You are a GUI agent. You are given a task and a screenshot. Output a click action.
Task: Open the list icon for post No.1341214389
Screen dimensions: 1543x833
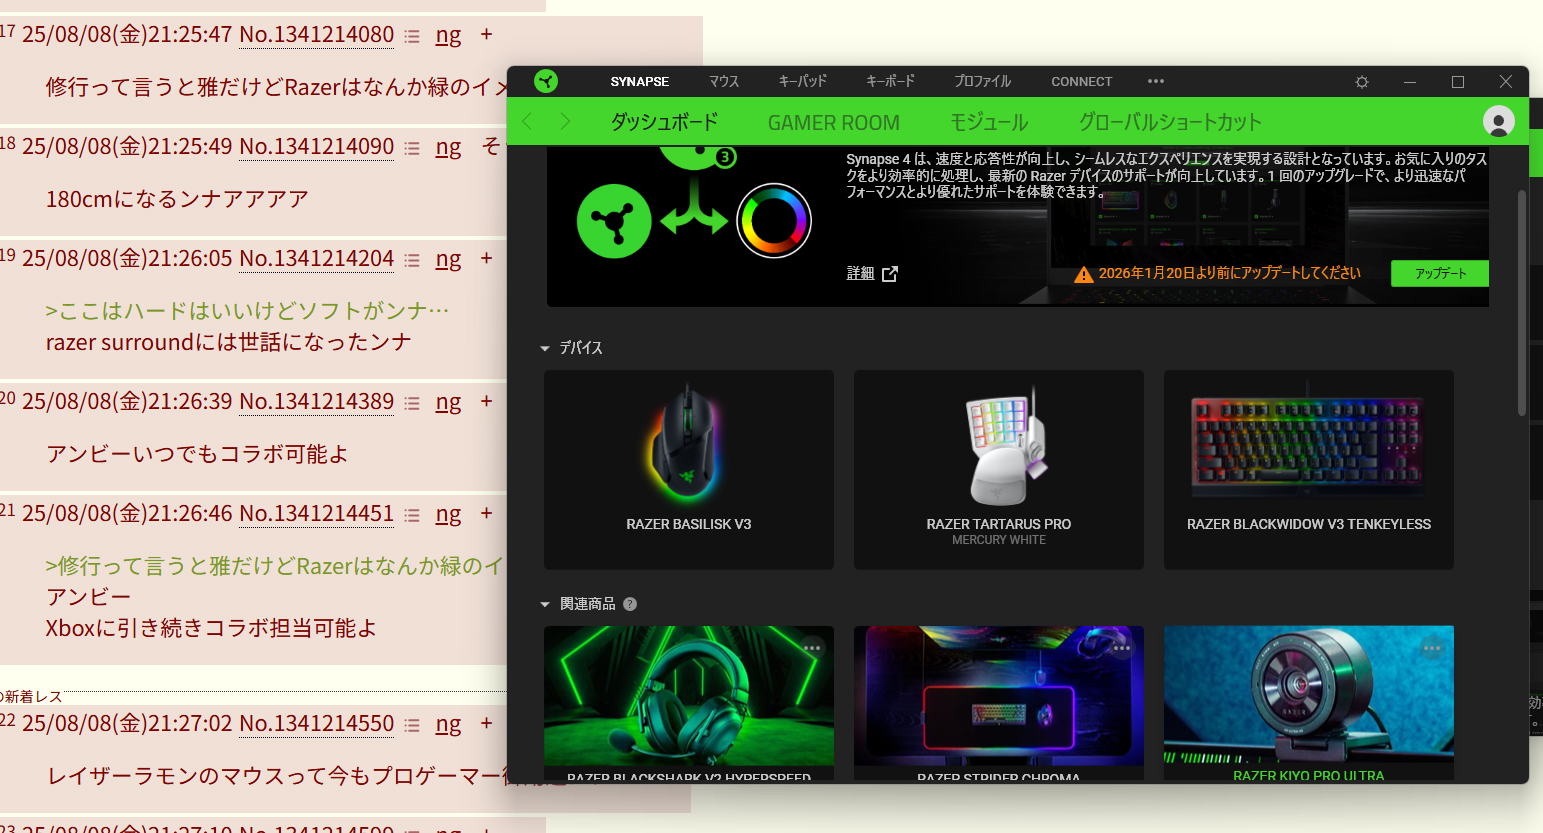tap(412, 403)
